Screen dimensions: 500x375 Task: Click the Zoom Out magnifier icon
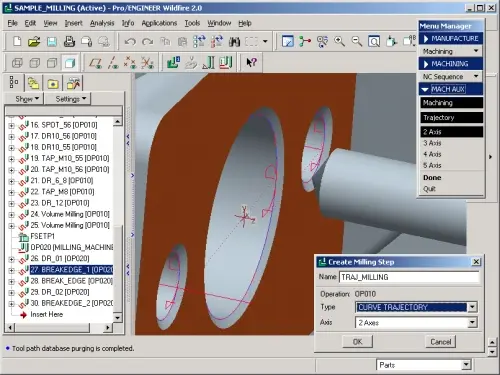357,41
